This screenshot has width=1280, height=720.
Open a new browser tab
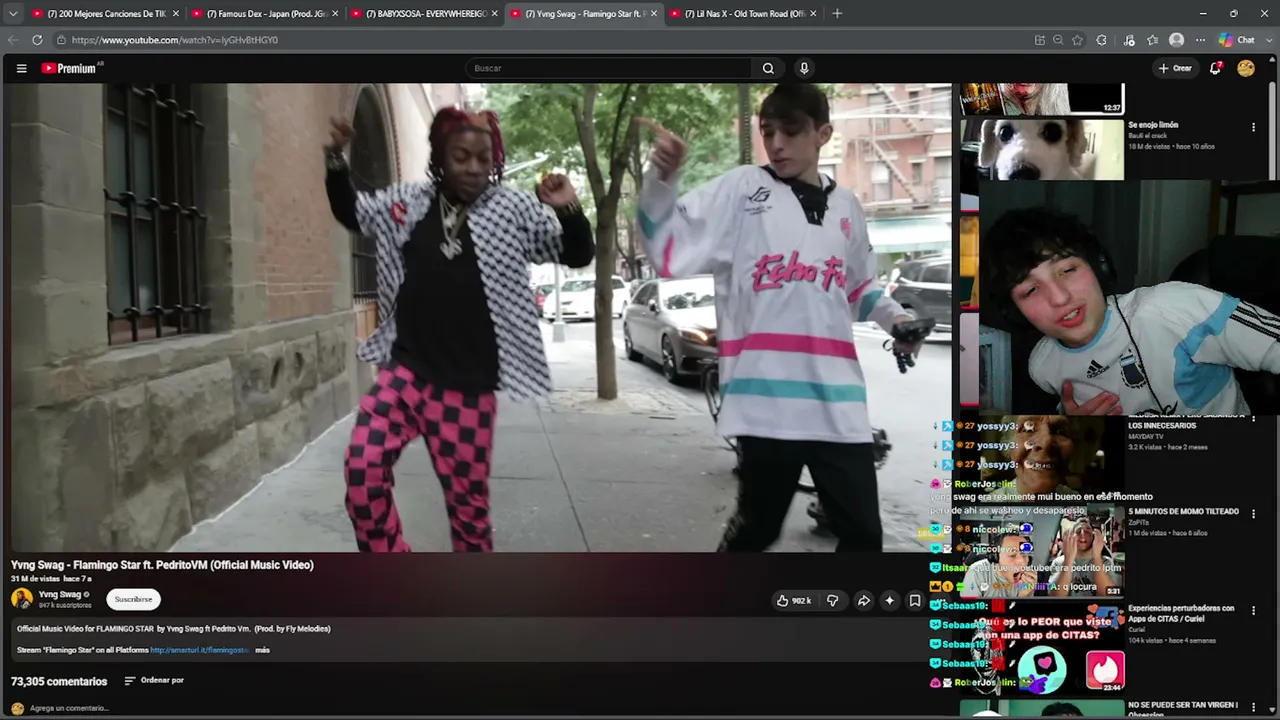click(837, 14)
